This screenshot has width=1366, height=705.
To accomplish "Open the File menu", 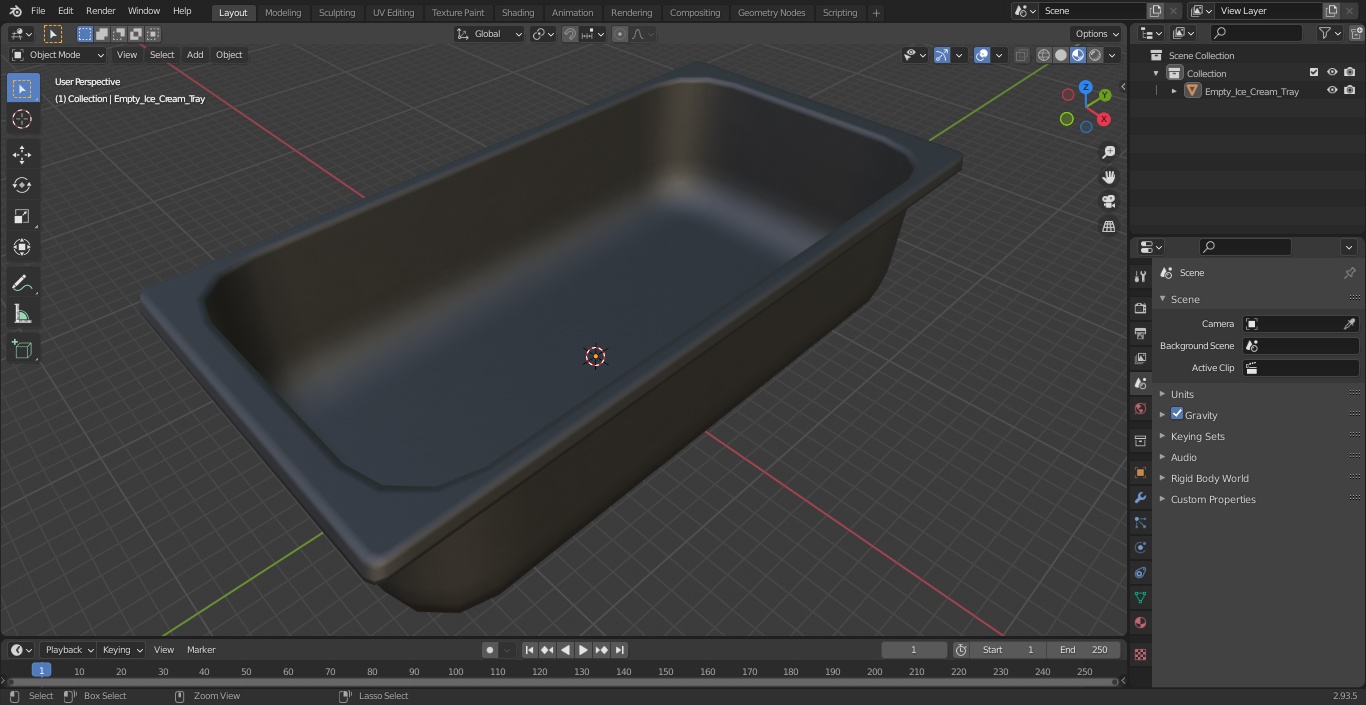I will (38, 11).
